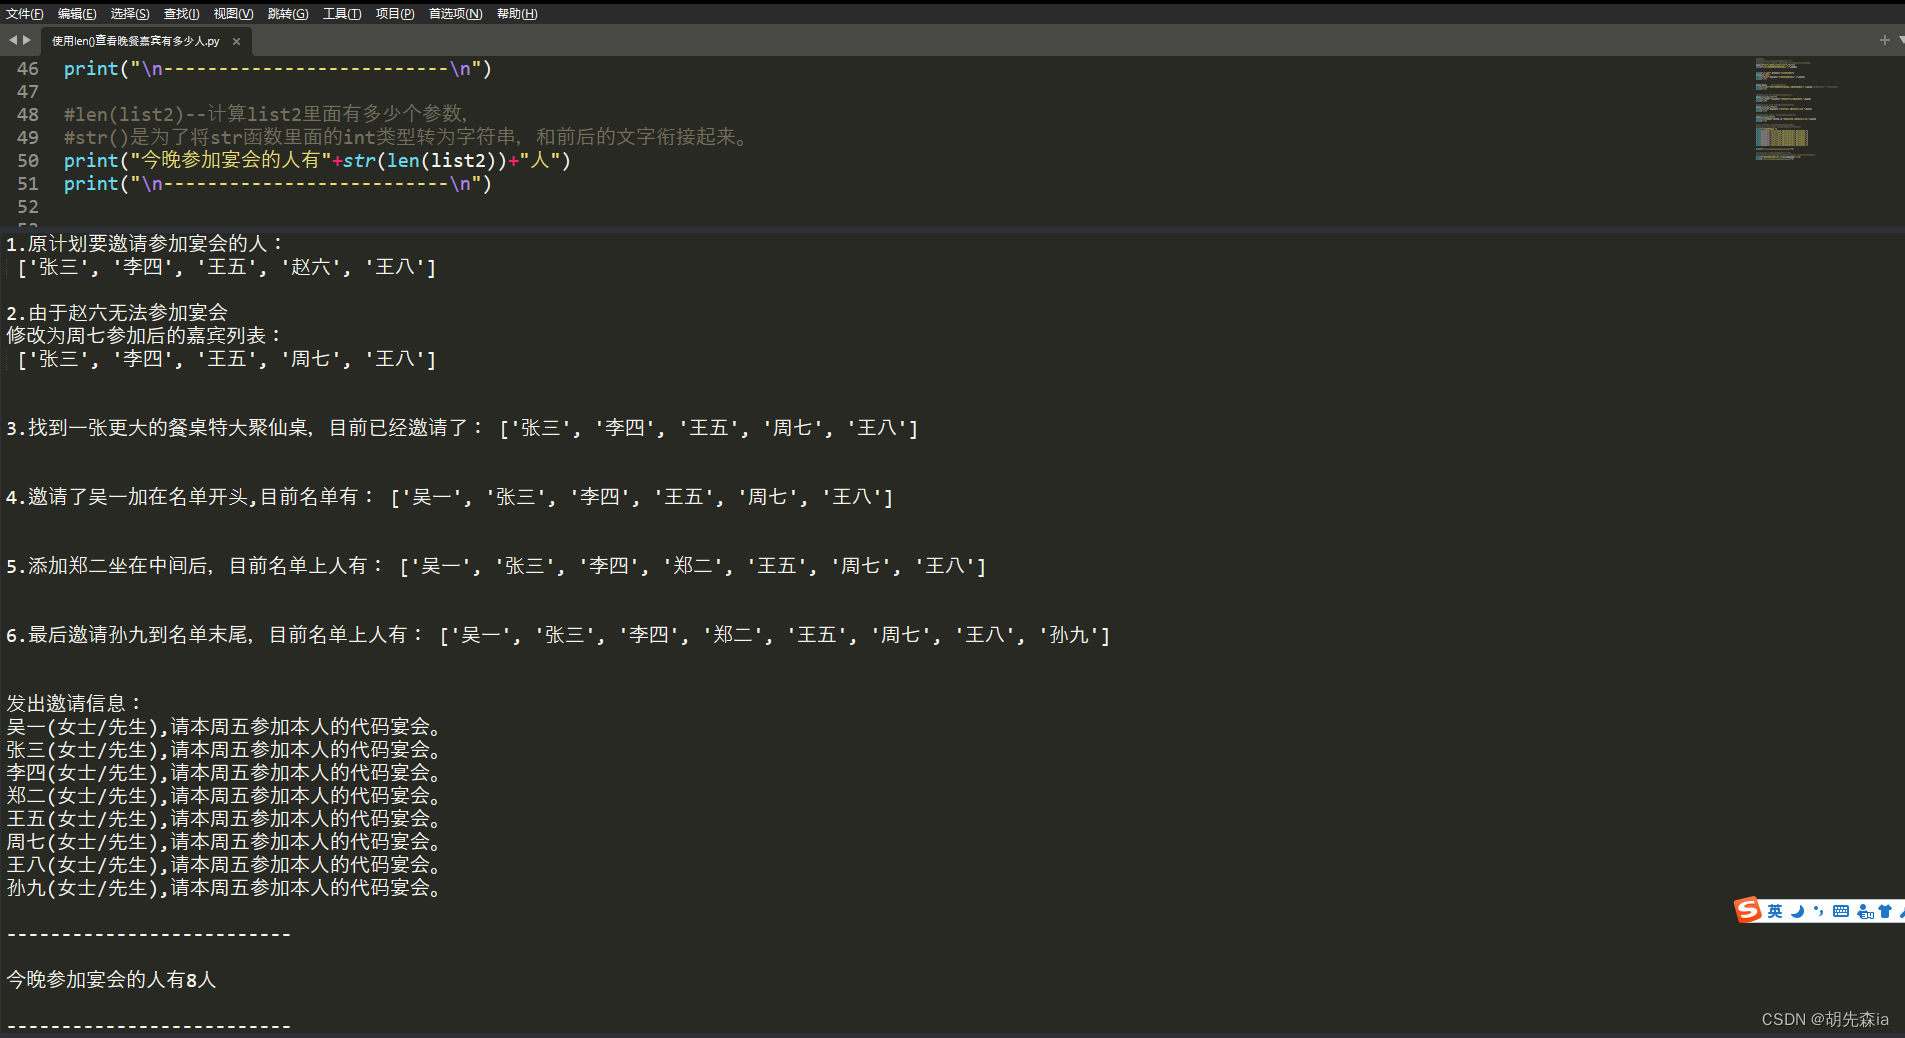Open Sogou skin (shirt) settings

(x=1885, y=911)
